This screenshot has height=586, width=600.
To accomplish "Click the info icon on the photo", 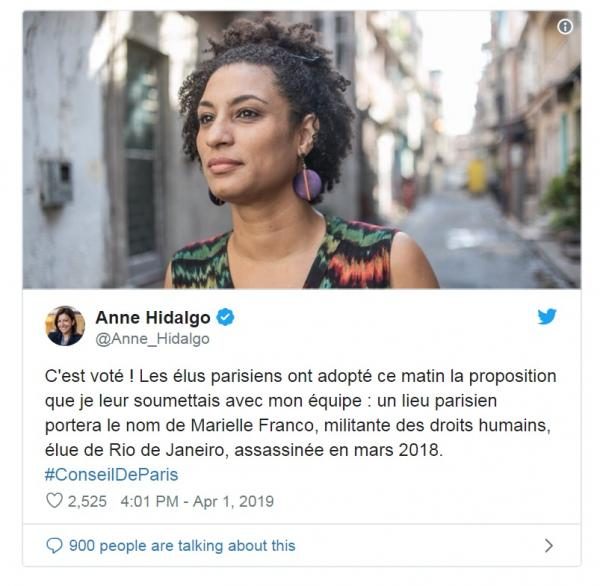I will pos(564,27).
